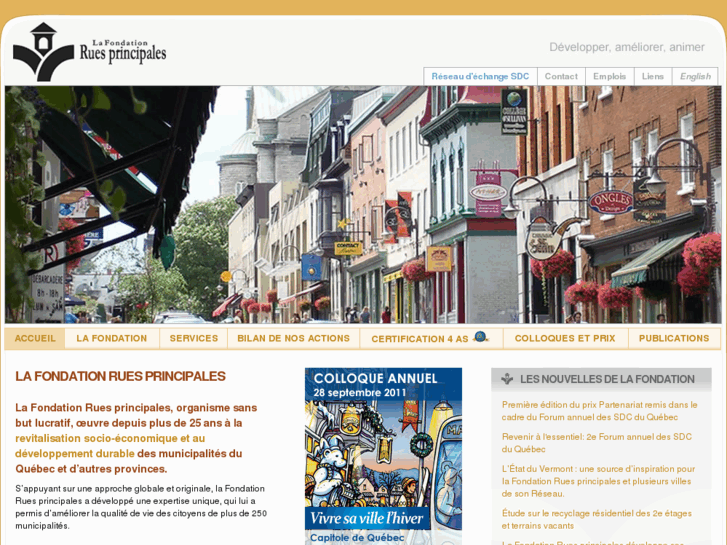Open the Publications menu item
Viewport: 727px width, 545px height.
pyautogui.click(x=674, y=339)
